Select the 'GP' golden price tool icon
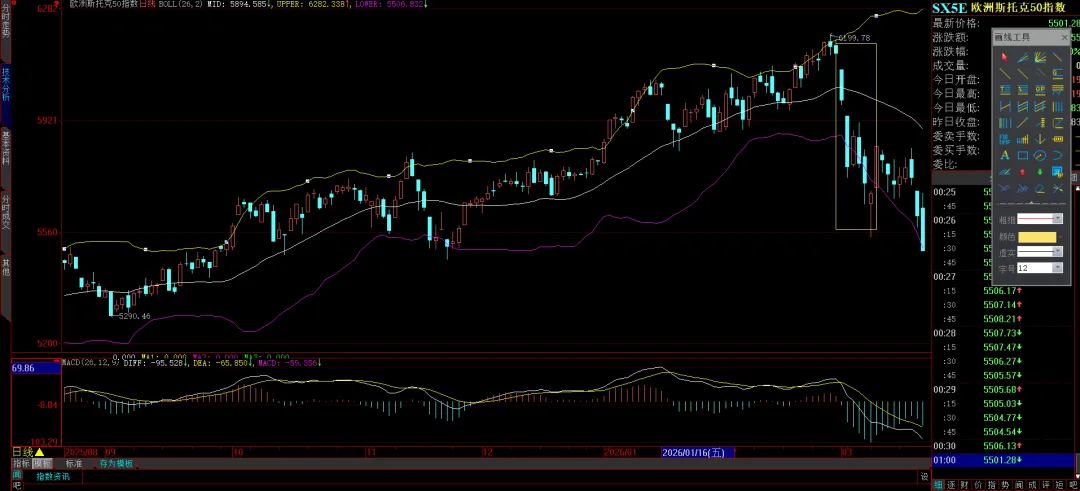 (1039, 90)
